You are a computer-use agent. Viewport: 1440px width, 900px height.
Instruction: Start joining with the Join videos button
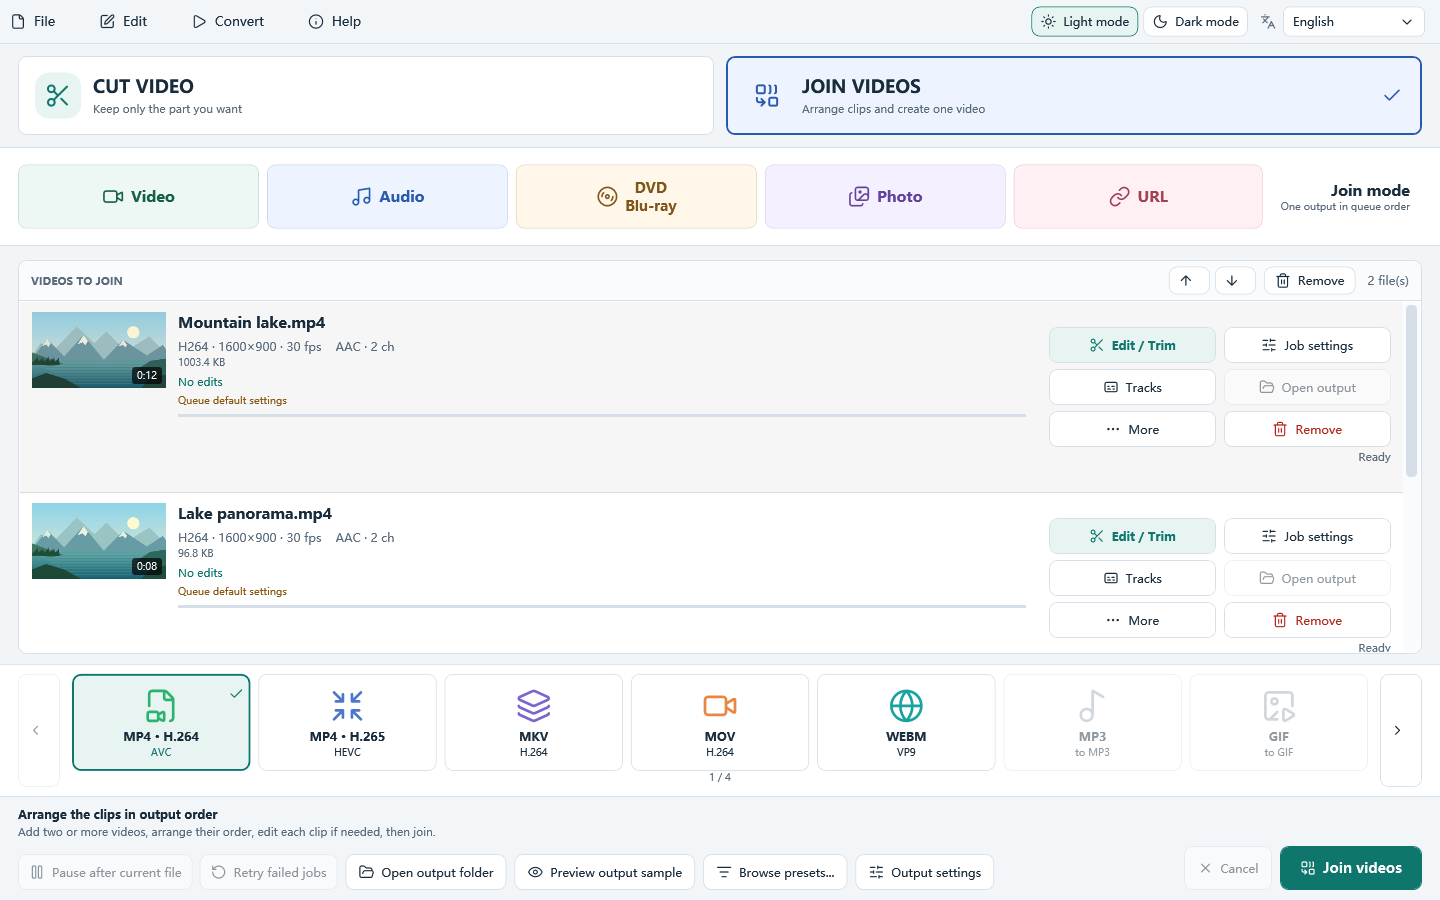point(1351,868)
